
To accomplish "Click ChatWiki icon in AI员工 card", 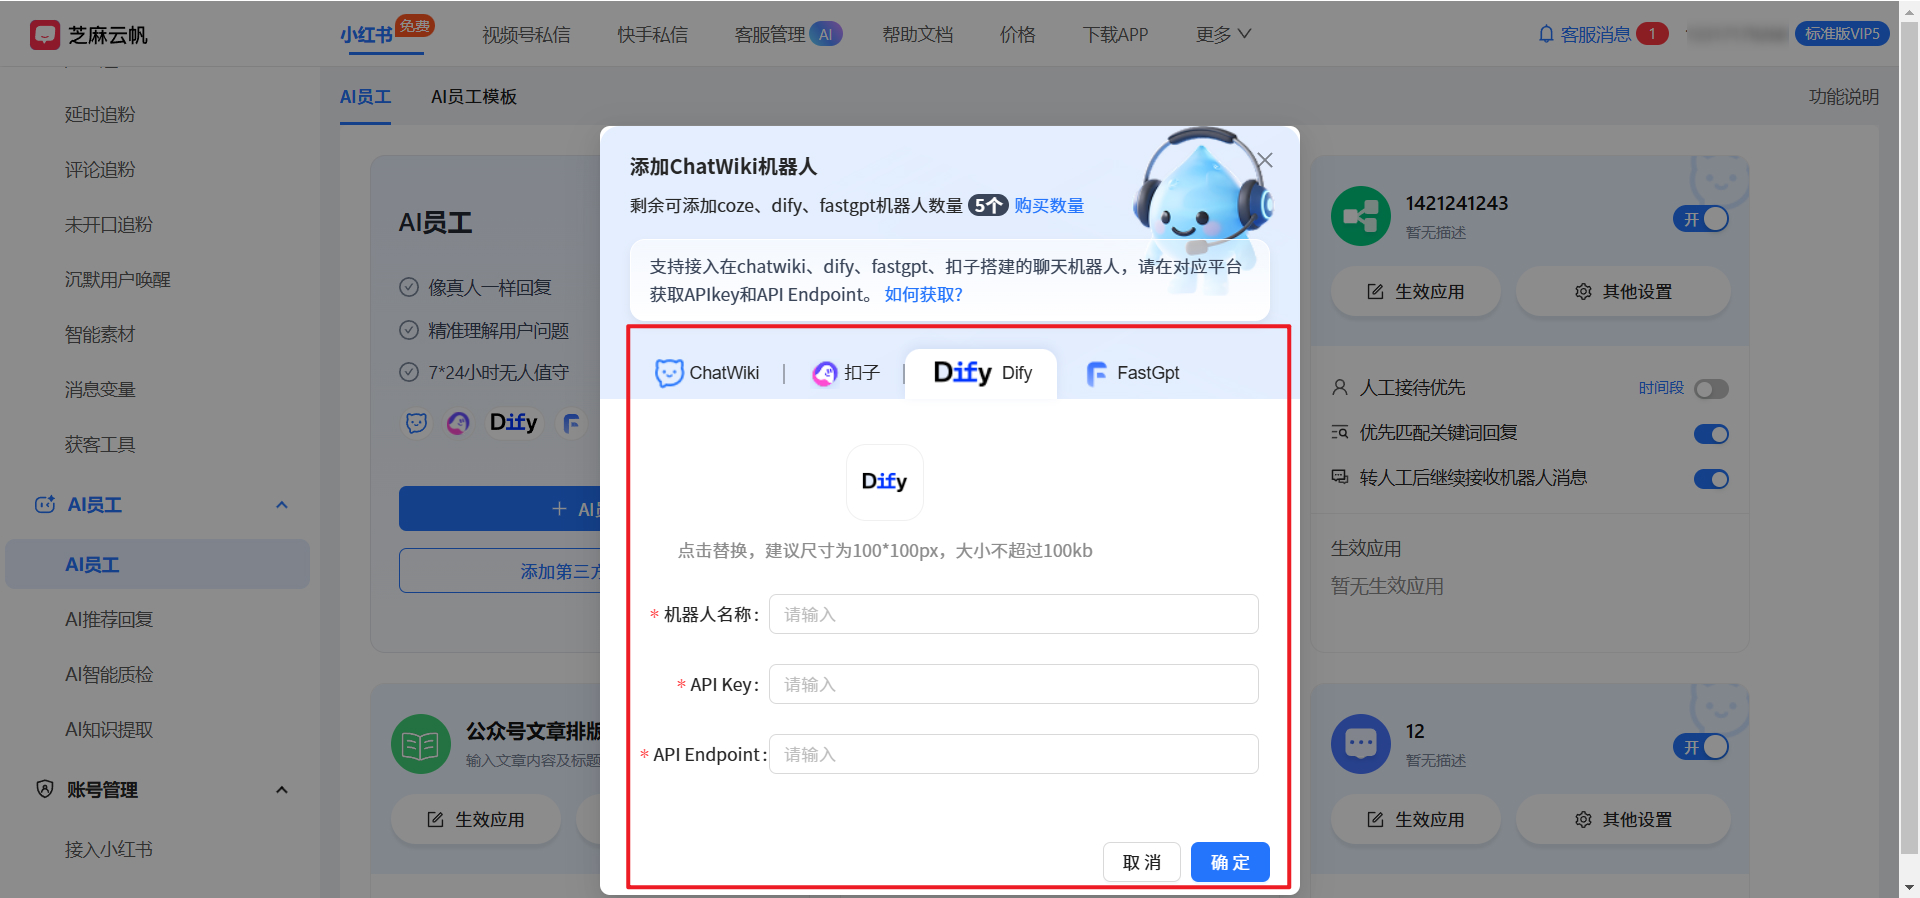I will point(416,423).
